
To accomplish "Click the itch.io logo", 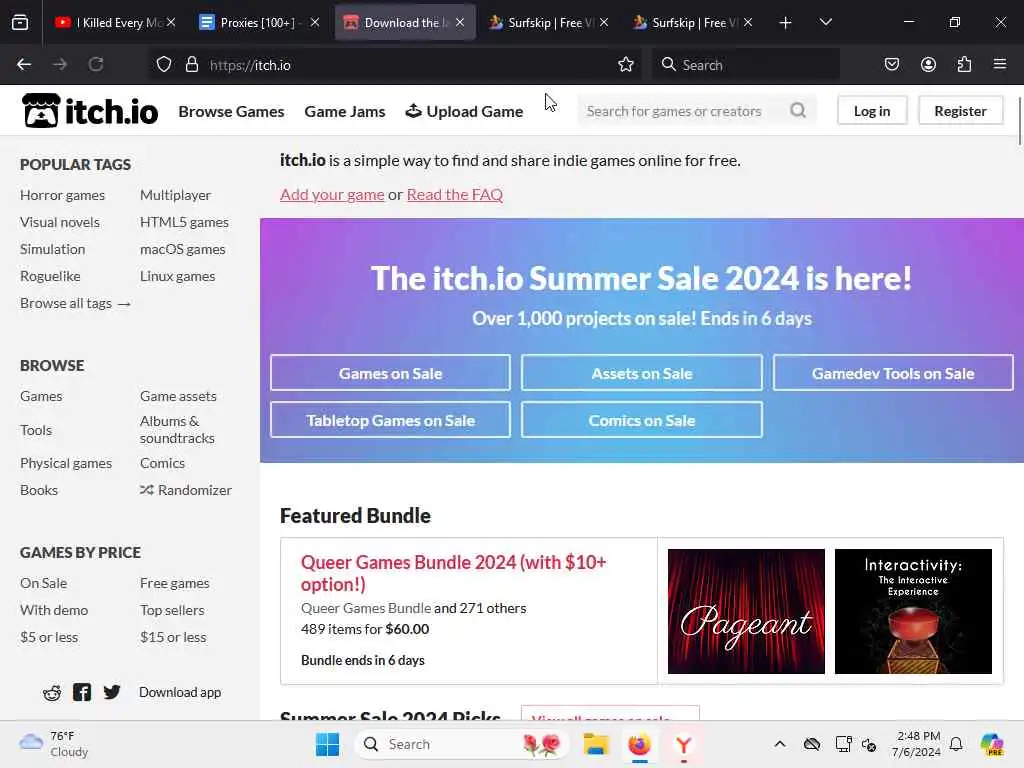I will (90, 111).
